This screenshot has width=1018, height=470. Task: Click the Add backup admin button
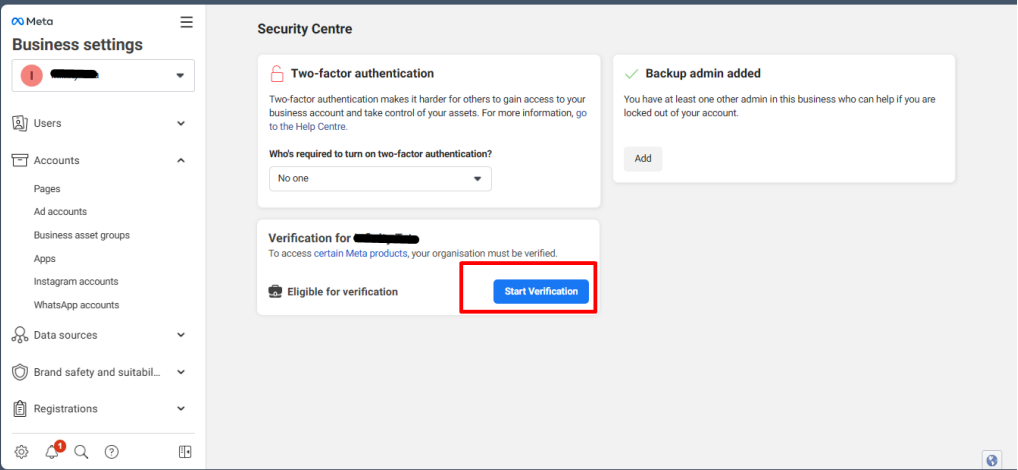[643, 159]
